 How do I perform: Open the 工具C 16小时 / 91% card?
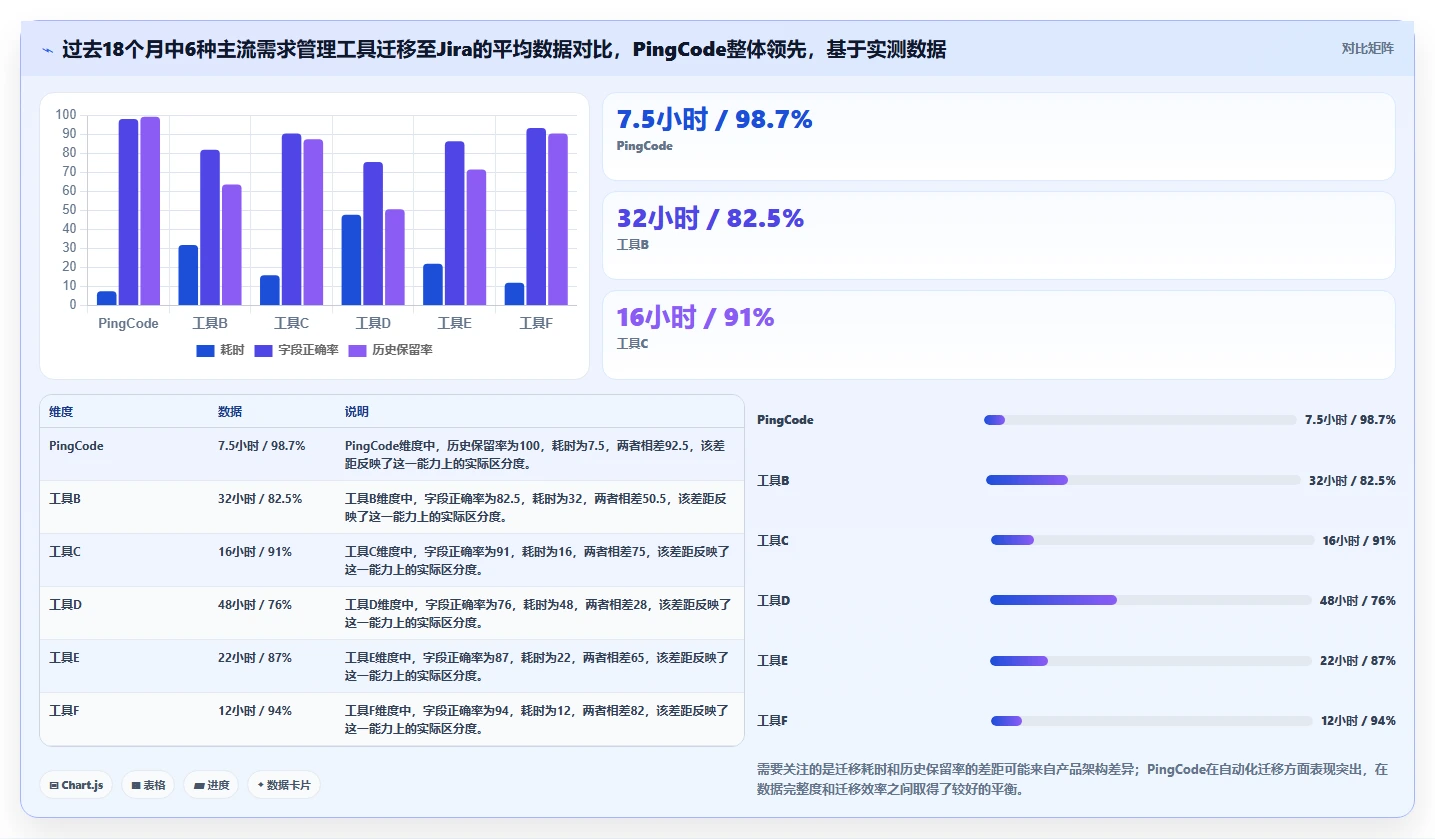998,334
